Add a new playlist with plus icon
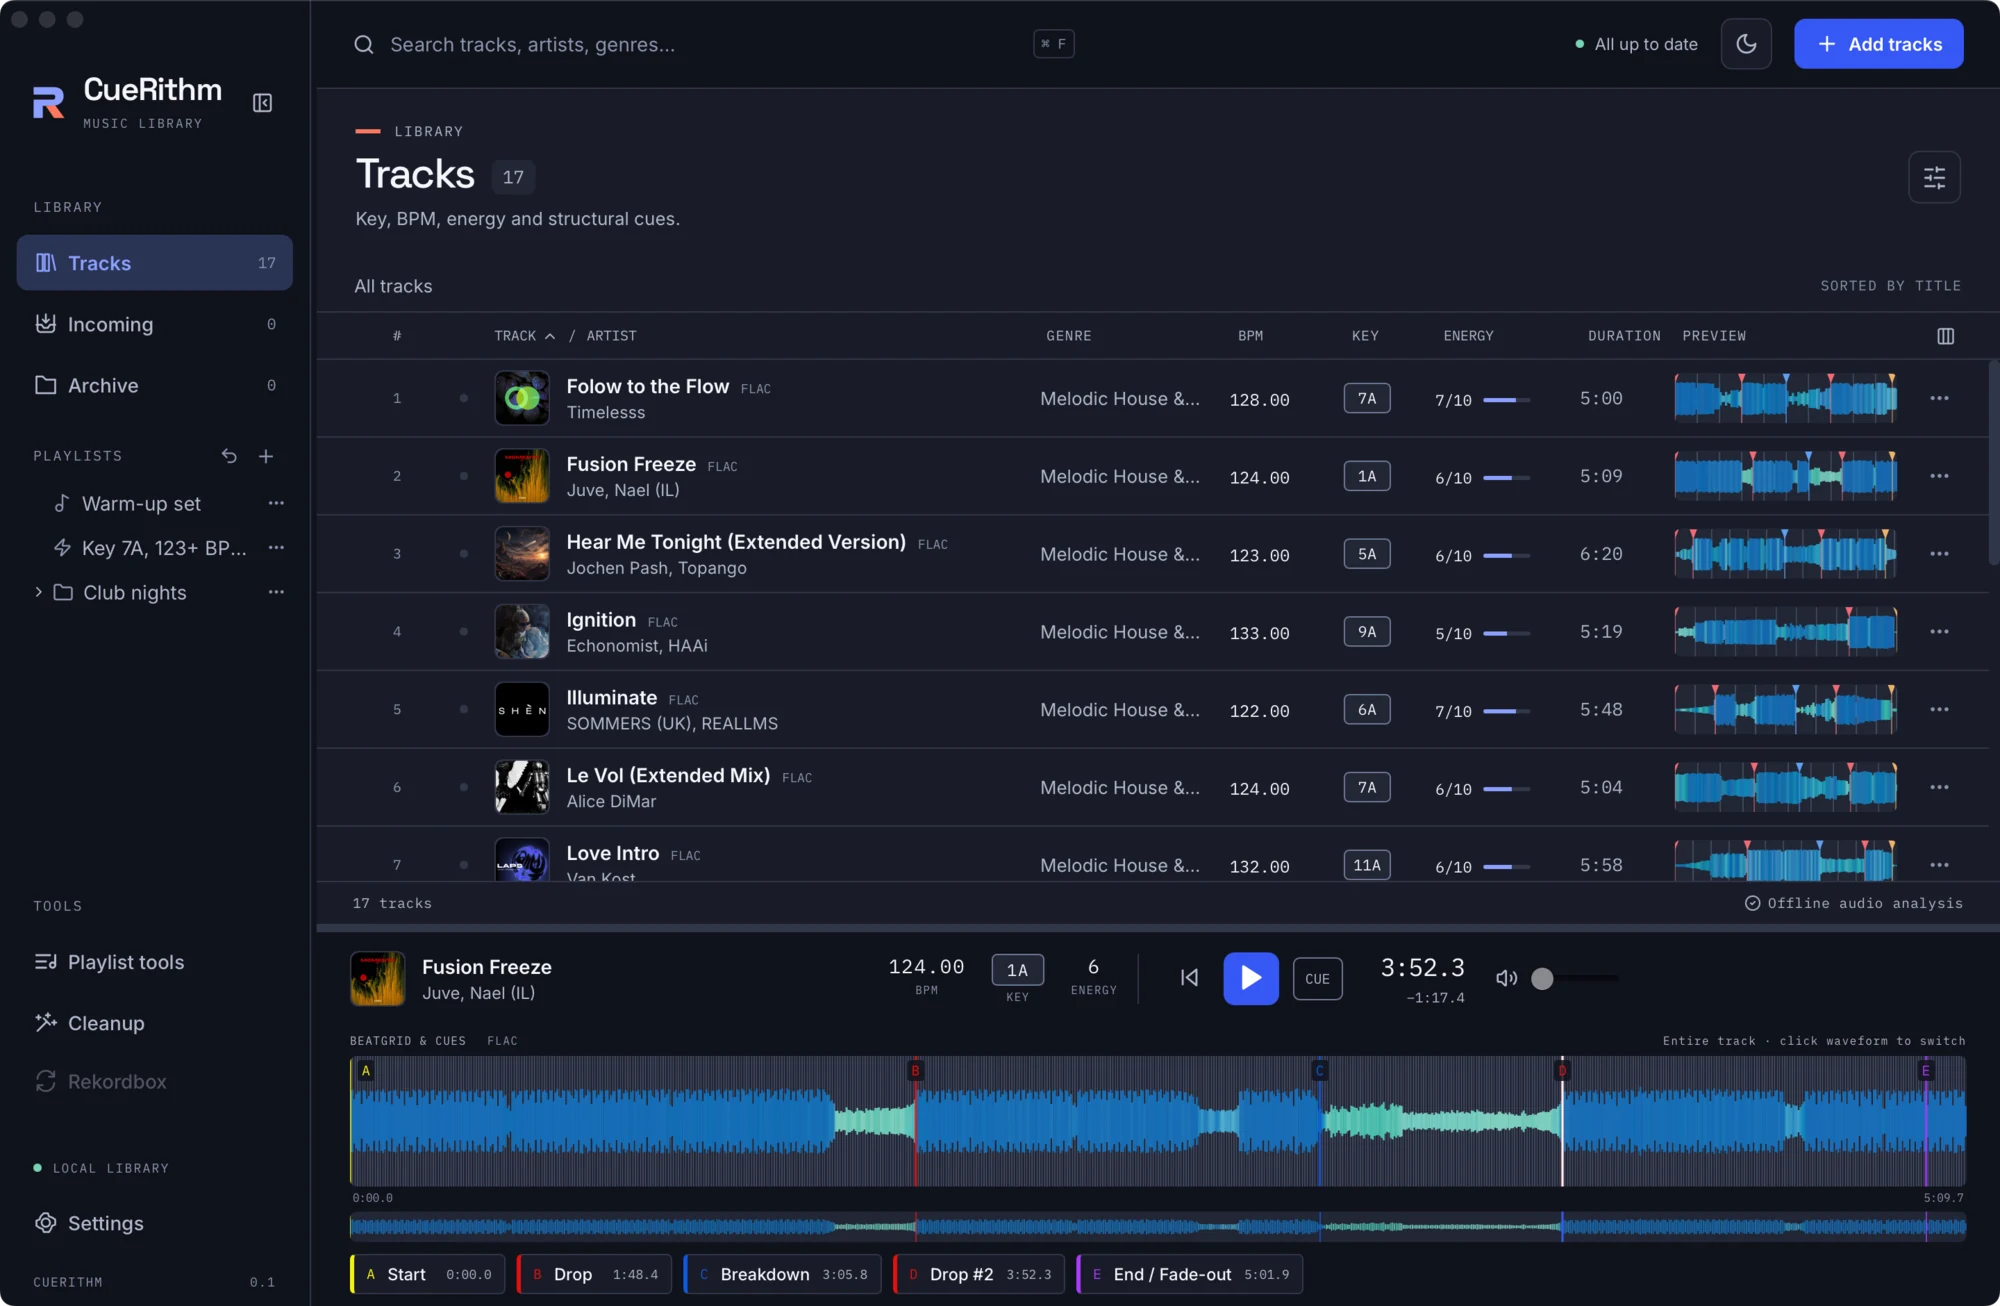This screenshot has width=2000, height=1306. pyautogui.click(x=266, y=456)
